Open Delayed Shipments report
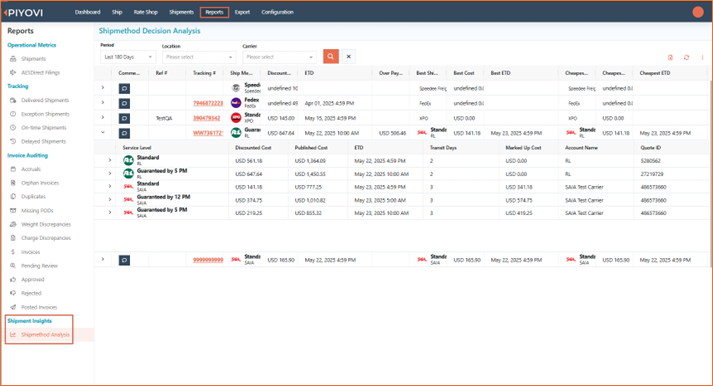The height and width of the screenshot is (386, 713). pyautogui.click(x=43, y=141)
